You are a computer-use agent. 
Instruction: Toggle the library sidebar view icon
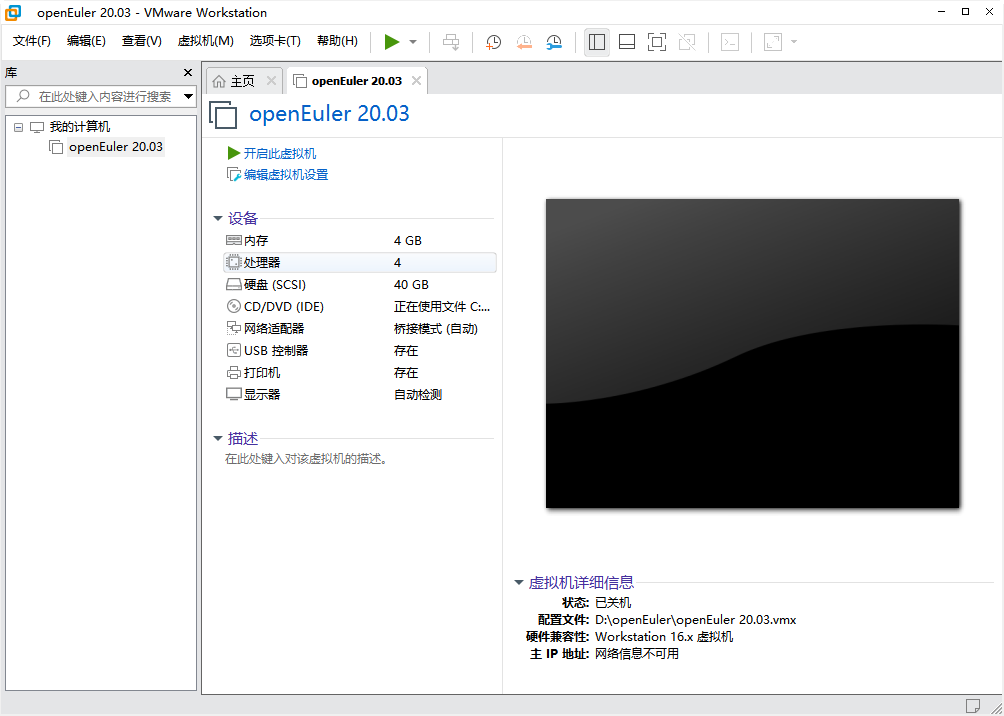pos(597,42)
